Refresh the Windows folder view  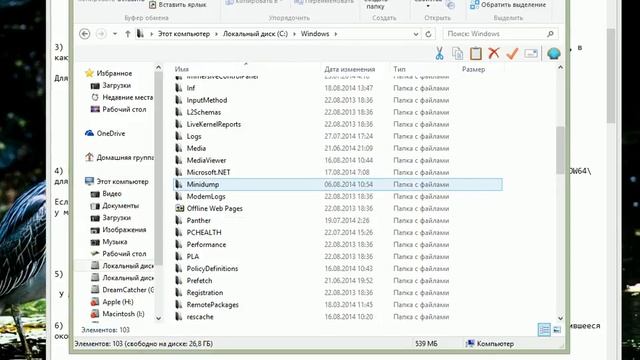tap(428, 34)
